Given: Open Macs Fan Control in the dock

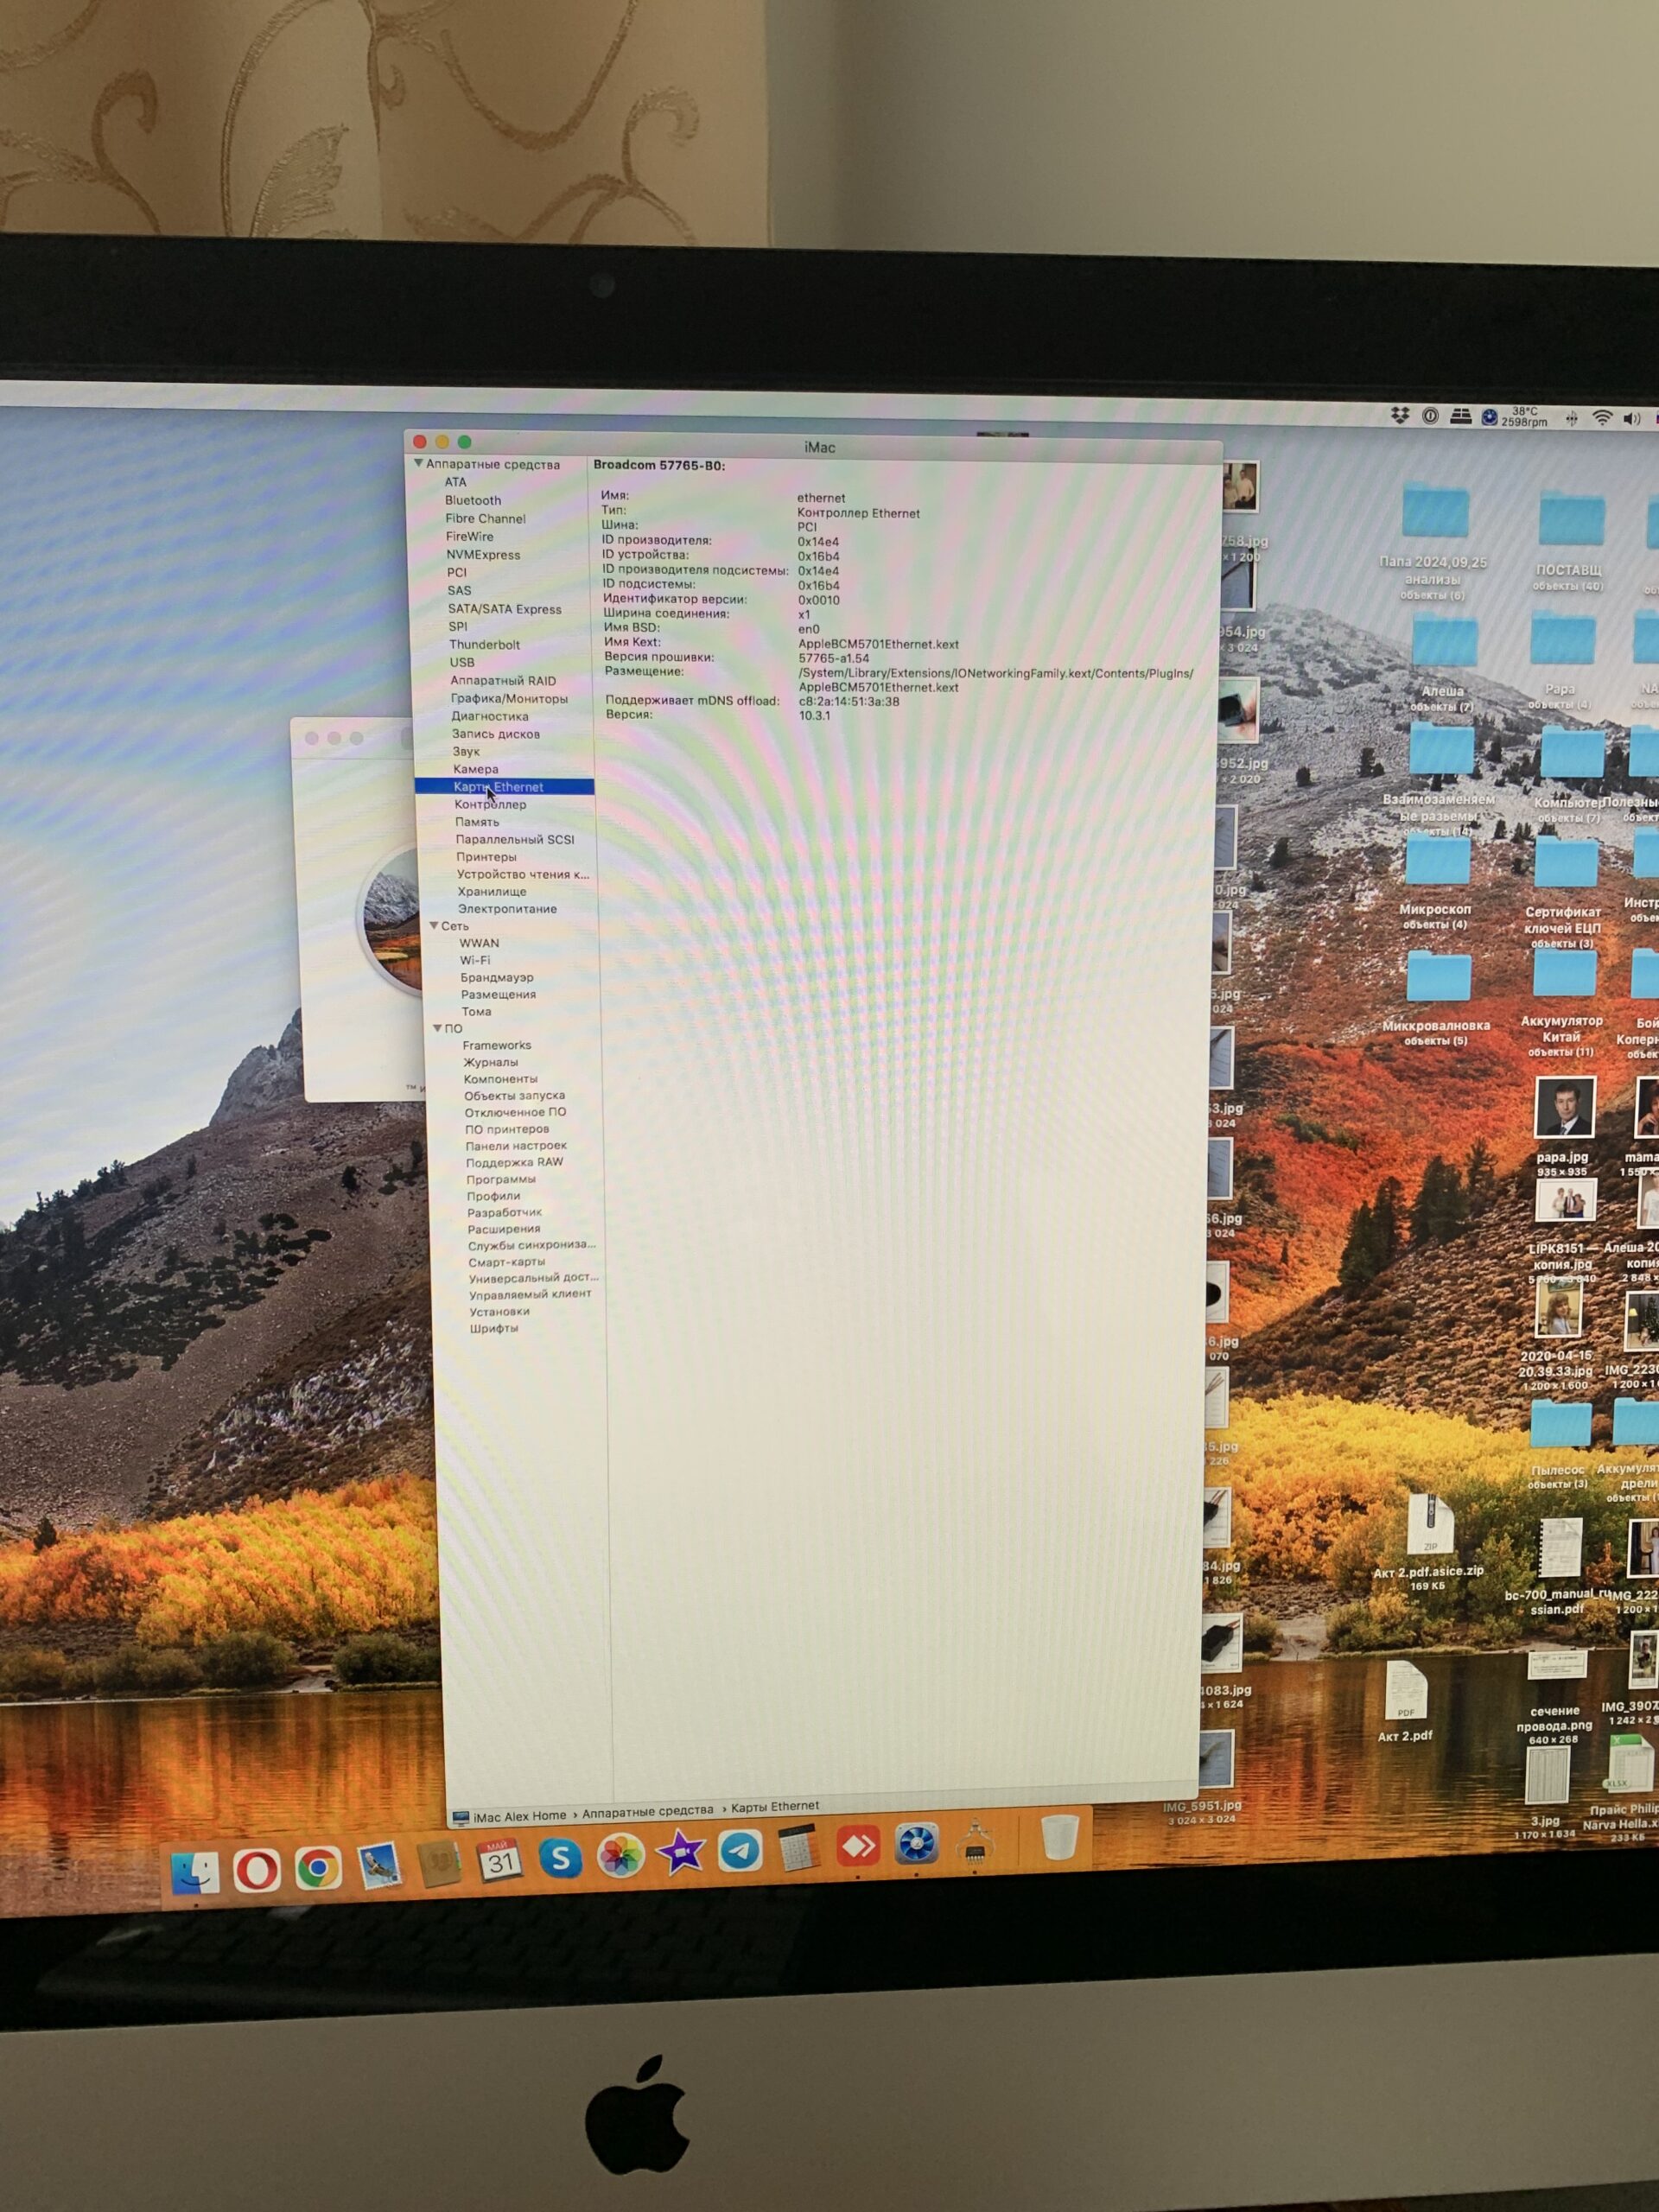Looking at the screenshot, I should coord(916,1845).
